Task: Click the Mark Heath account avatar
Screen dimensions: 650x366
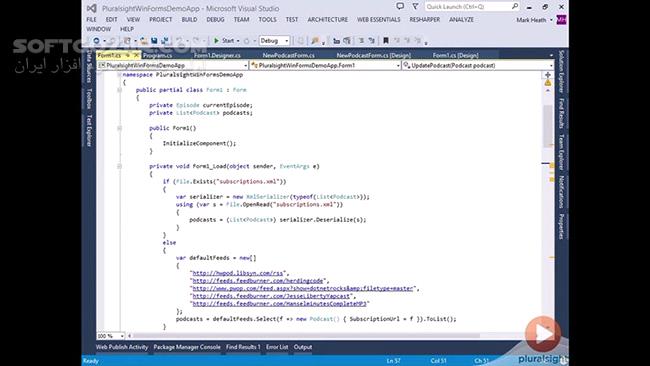Action: point(561,19)
